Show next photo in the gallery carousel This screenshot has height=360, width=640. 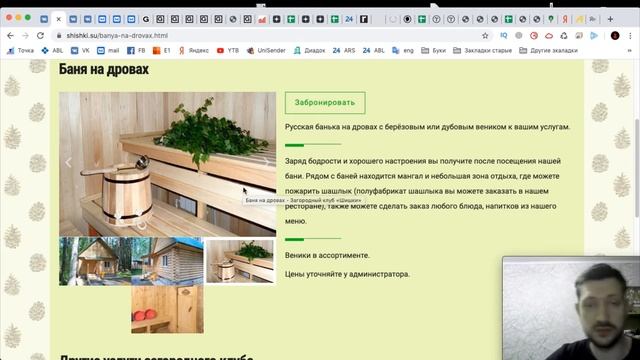click(266, 162)
